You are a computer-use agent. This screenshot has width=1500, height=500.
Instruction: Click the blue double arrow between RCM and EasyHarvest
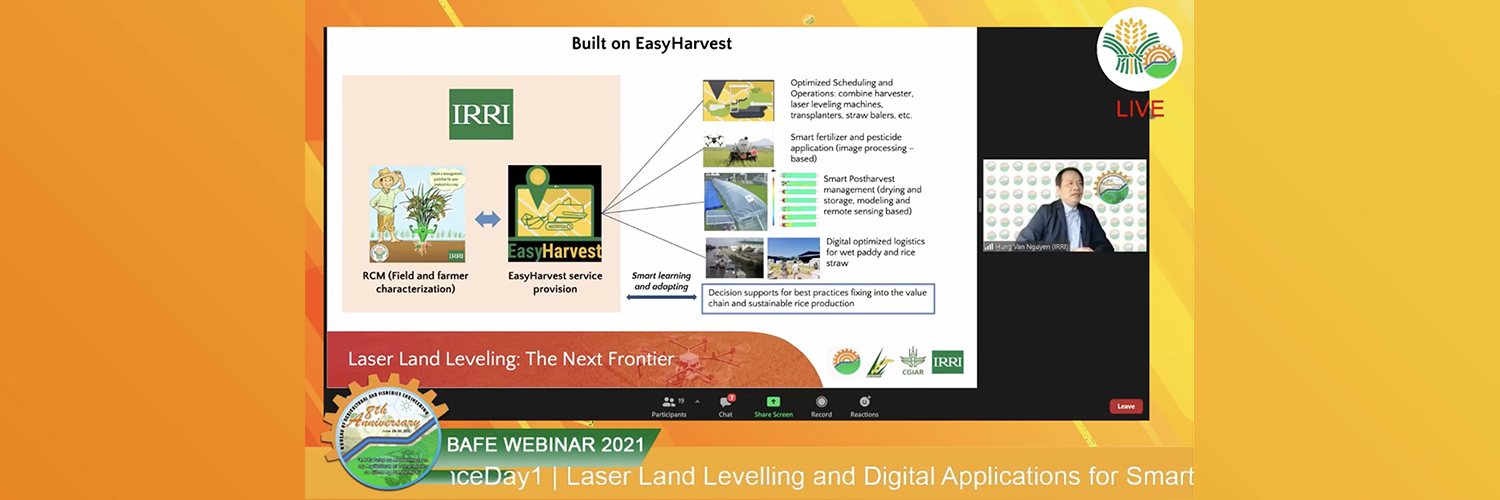487,219
